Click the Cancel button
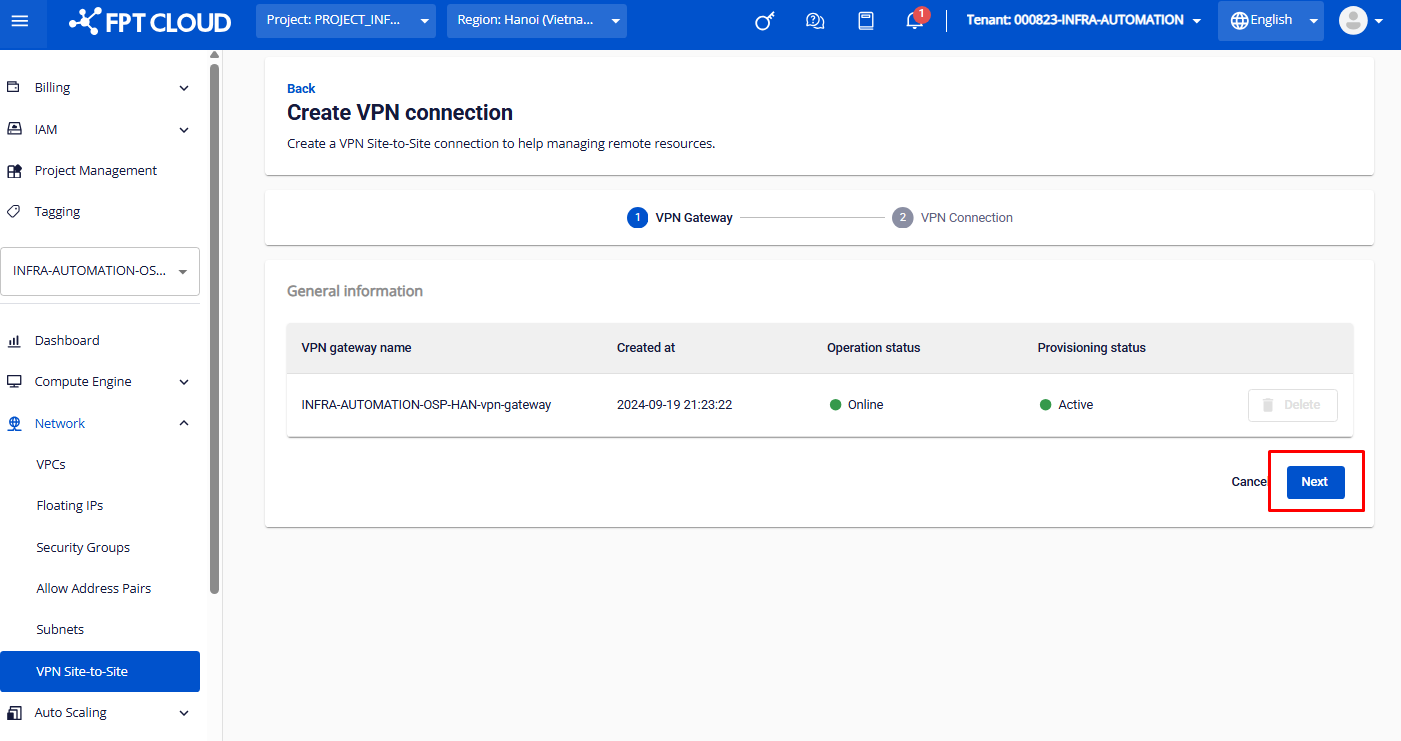Viewport: 1401px width, 741px height. pos(1249,482)
